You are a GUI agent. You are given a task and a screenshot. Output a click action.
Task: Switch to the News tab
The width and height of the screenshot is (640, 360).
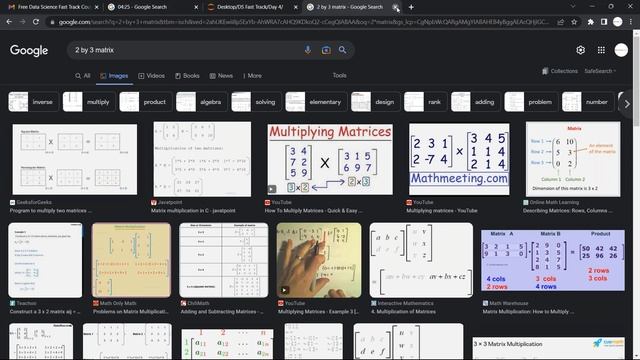[221, 76]
